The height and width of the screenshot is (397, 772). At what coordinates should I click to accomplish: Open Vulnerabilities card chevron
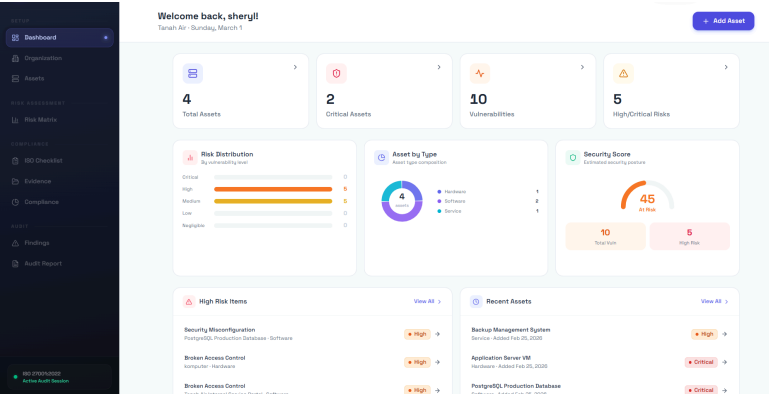(582, 67)
